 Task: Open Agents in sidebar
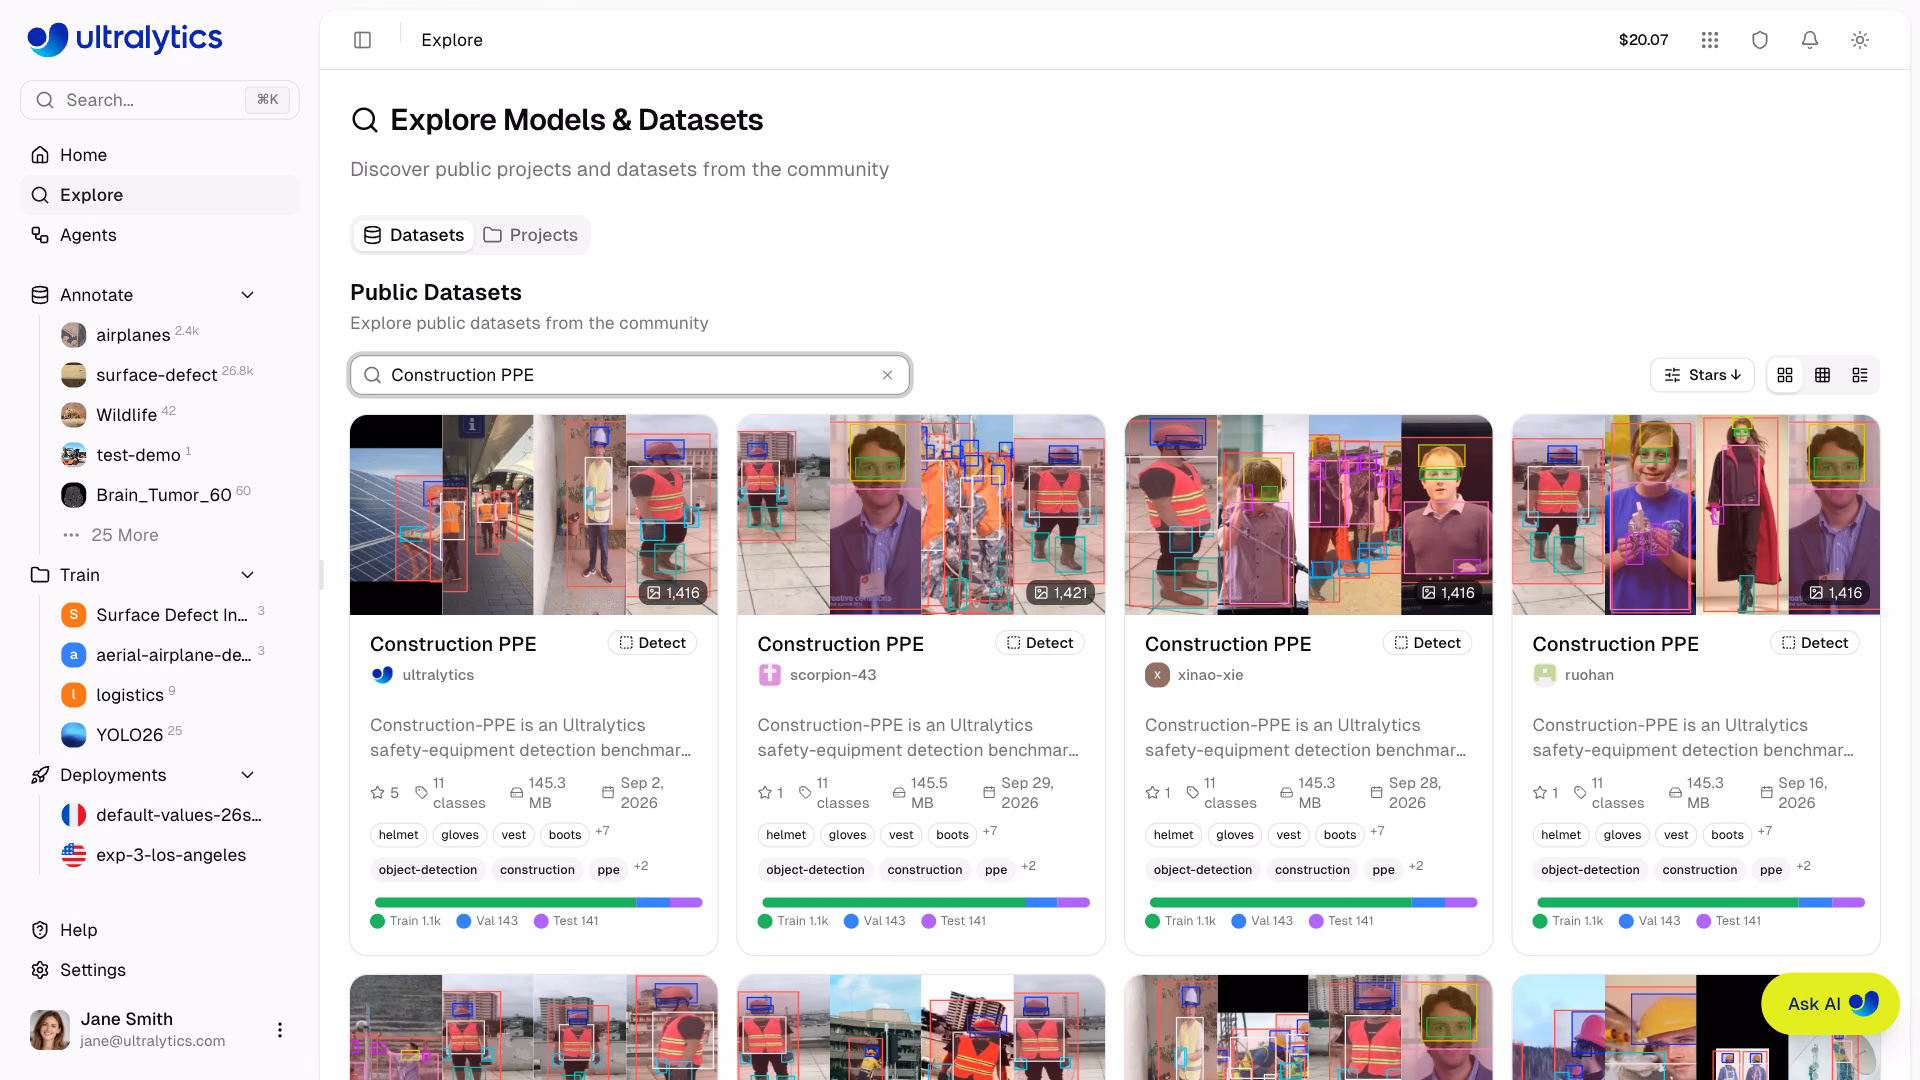click(x=160, y=235)
